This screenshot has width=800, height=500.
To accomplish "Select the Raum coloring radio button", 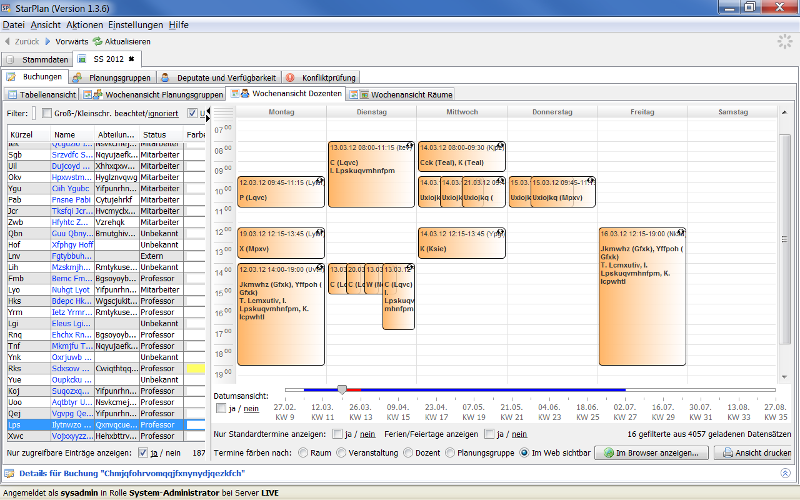I will tap(303, 453).
